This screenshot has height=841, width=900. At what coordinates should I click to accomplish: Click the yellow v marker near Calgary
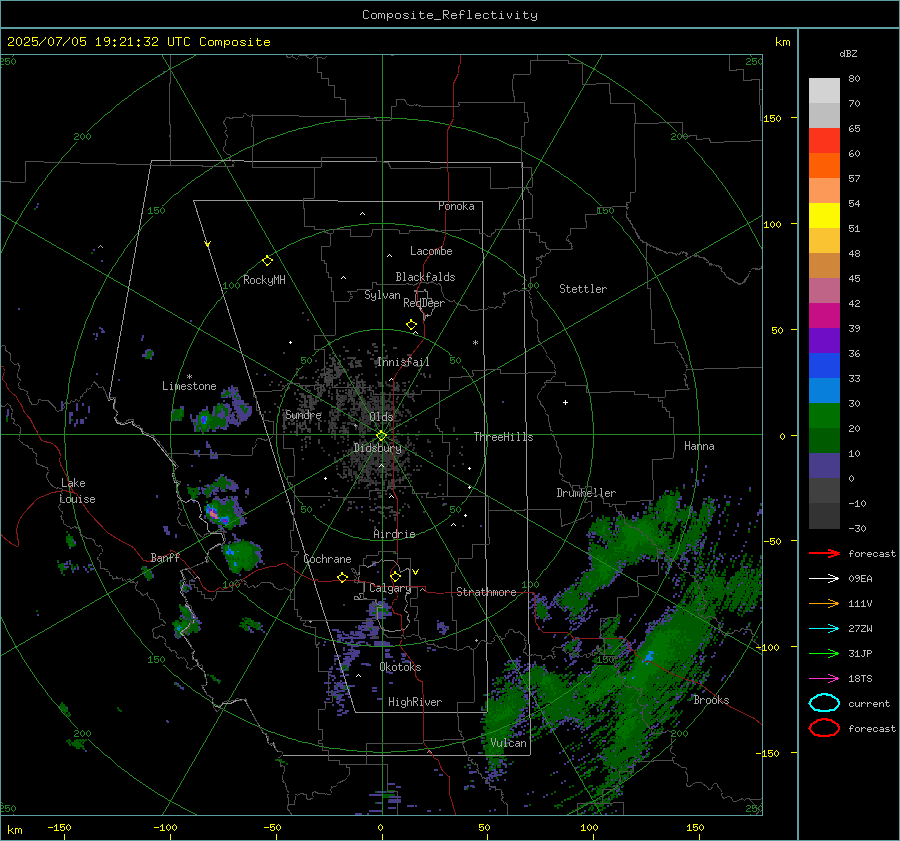point(416,572)
